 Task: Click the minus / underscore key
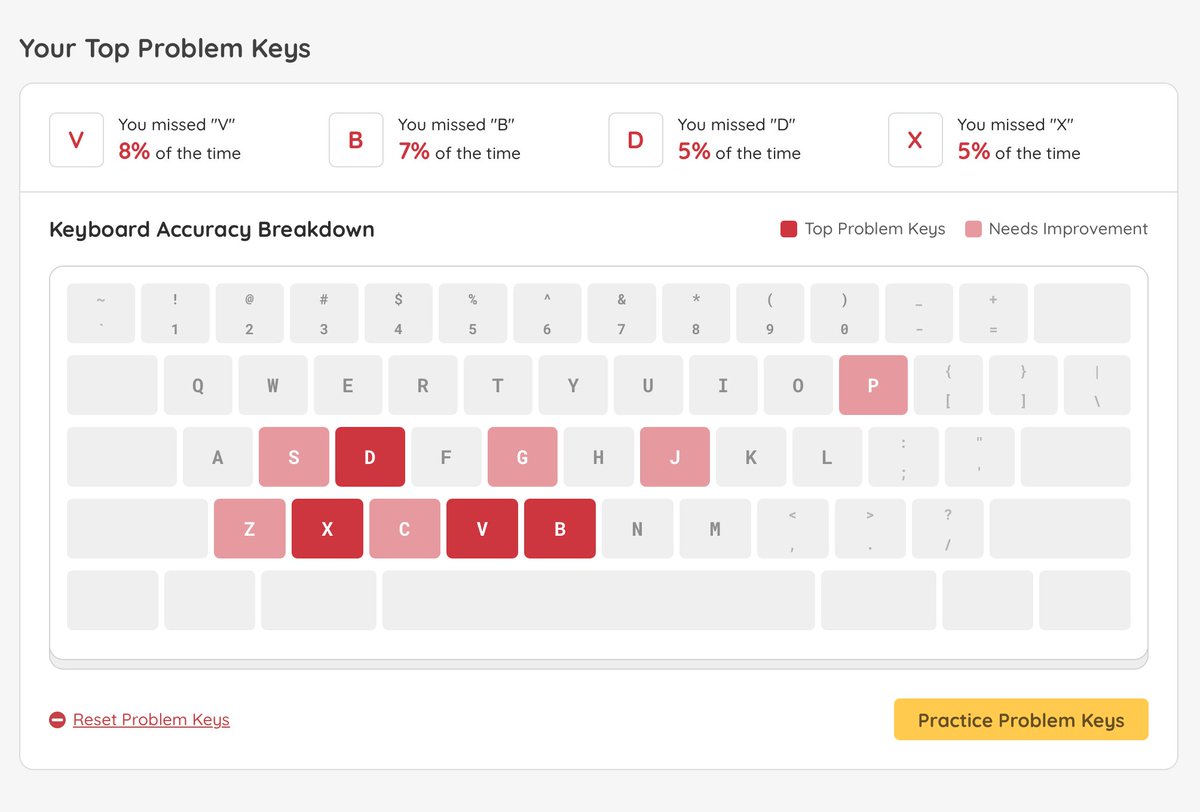919,313
